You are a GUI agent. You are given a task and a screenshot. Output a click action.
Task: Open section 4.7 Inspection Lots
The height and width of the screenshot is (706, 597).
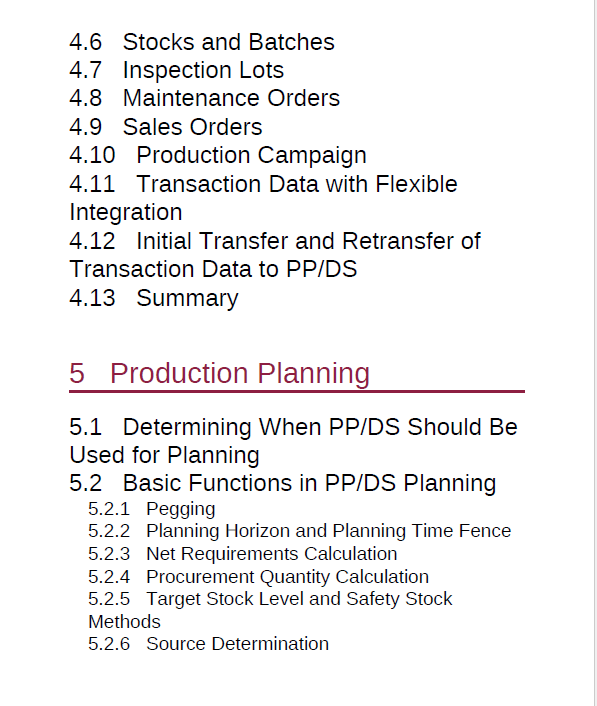point(176,70)
